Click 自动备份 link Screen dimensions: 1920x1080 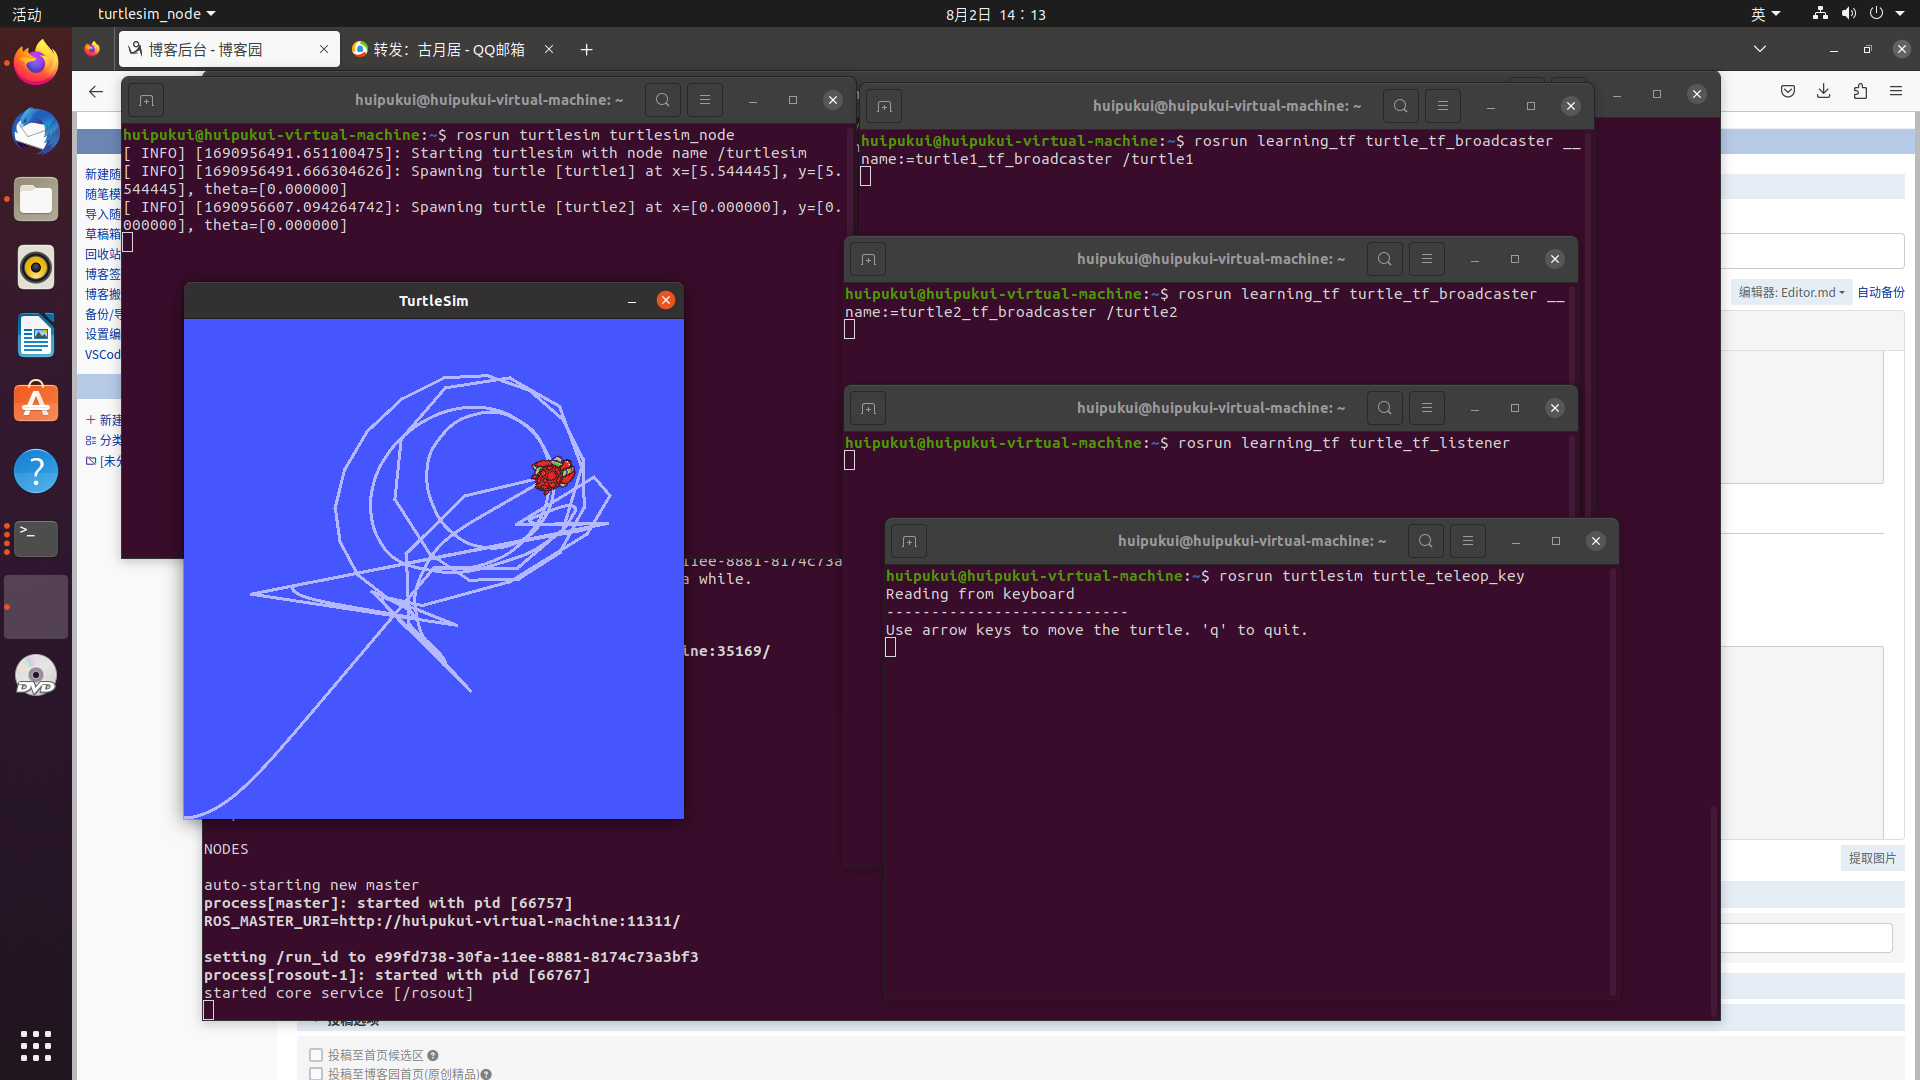pos(1880,292)
